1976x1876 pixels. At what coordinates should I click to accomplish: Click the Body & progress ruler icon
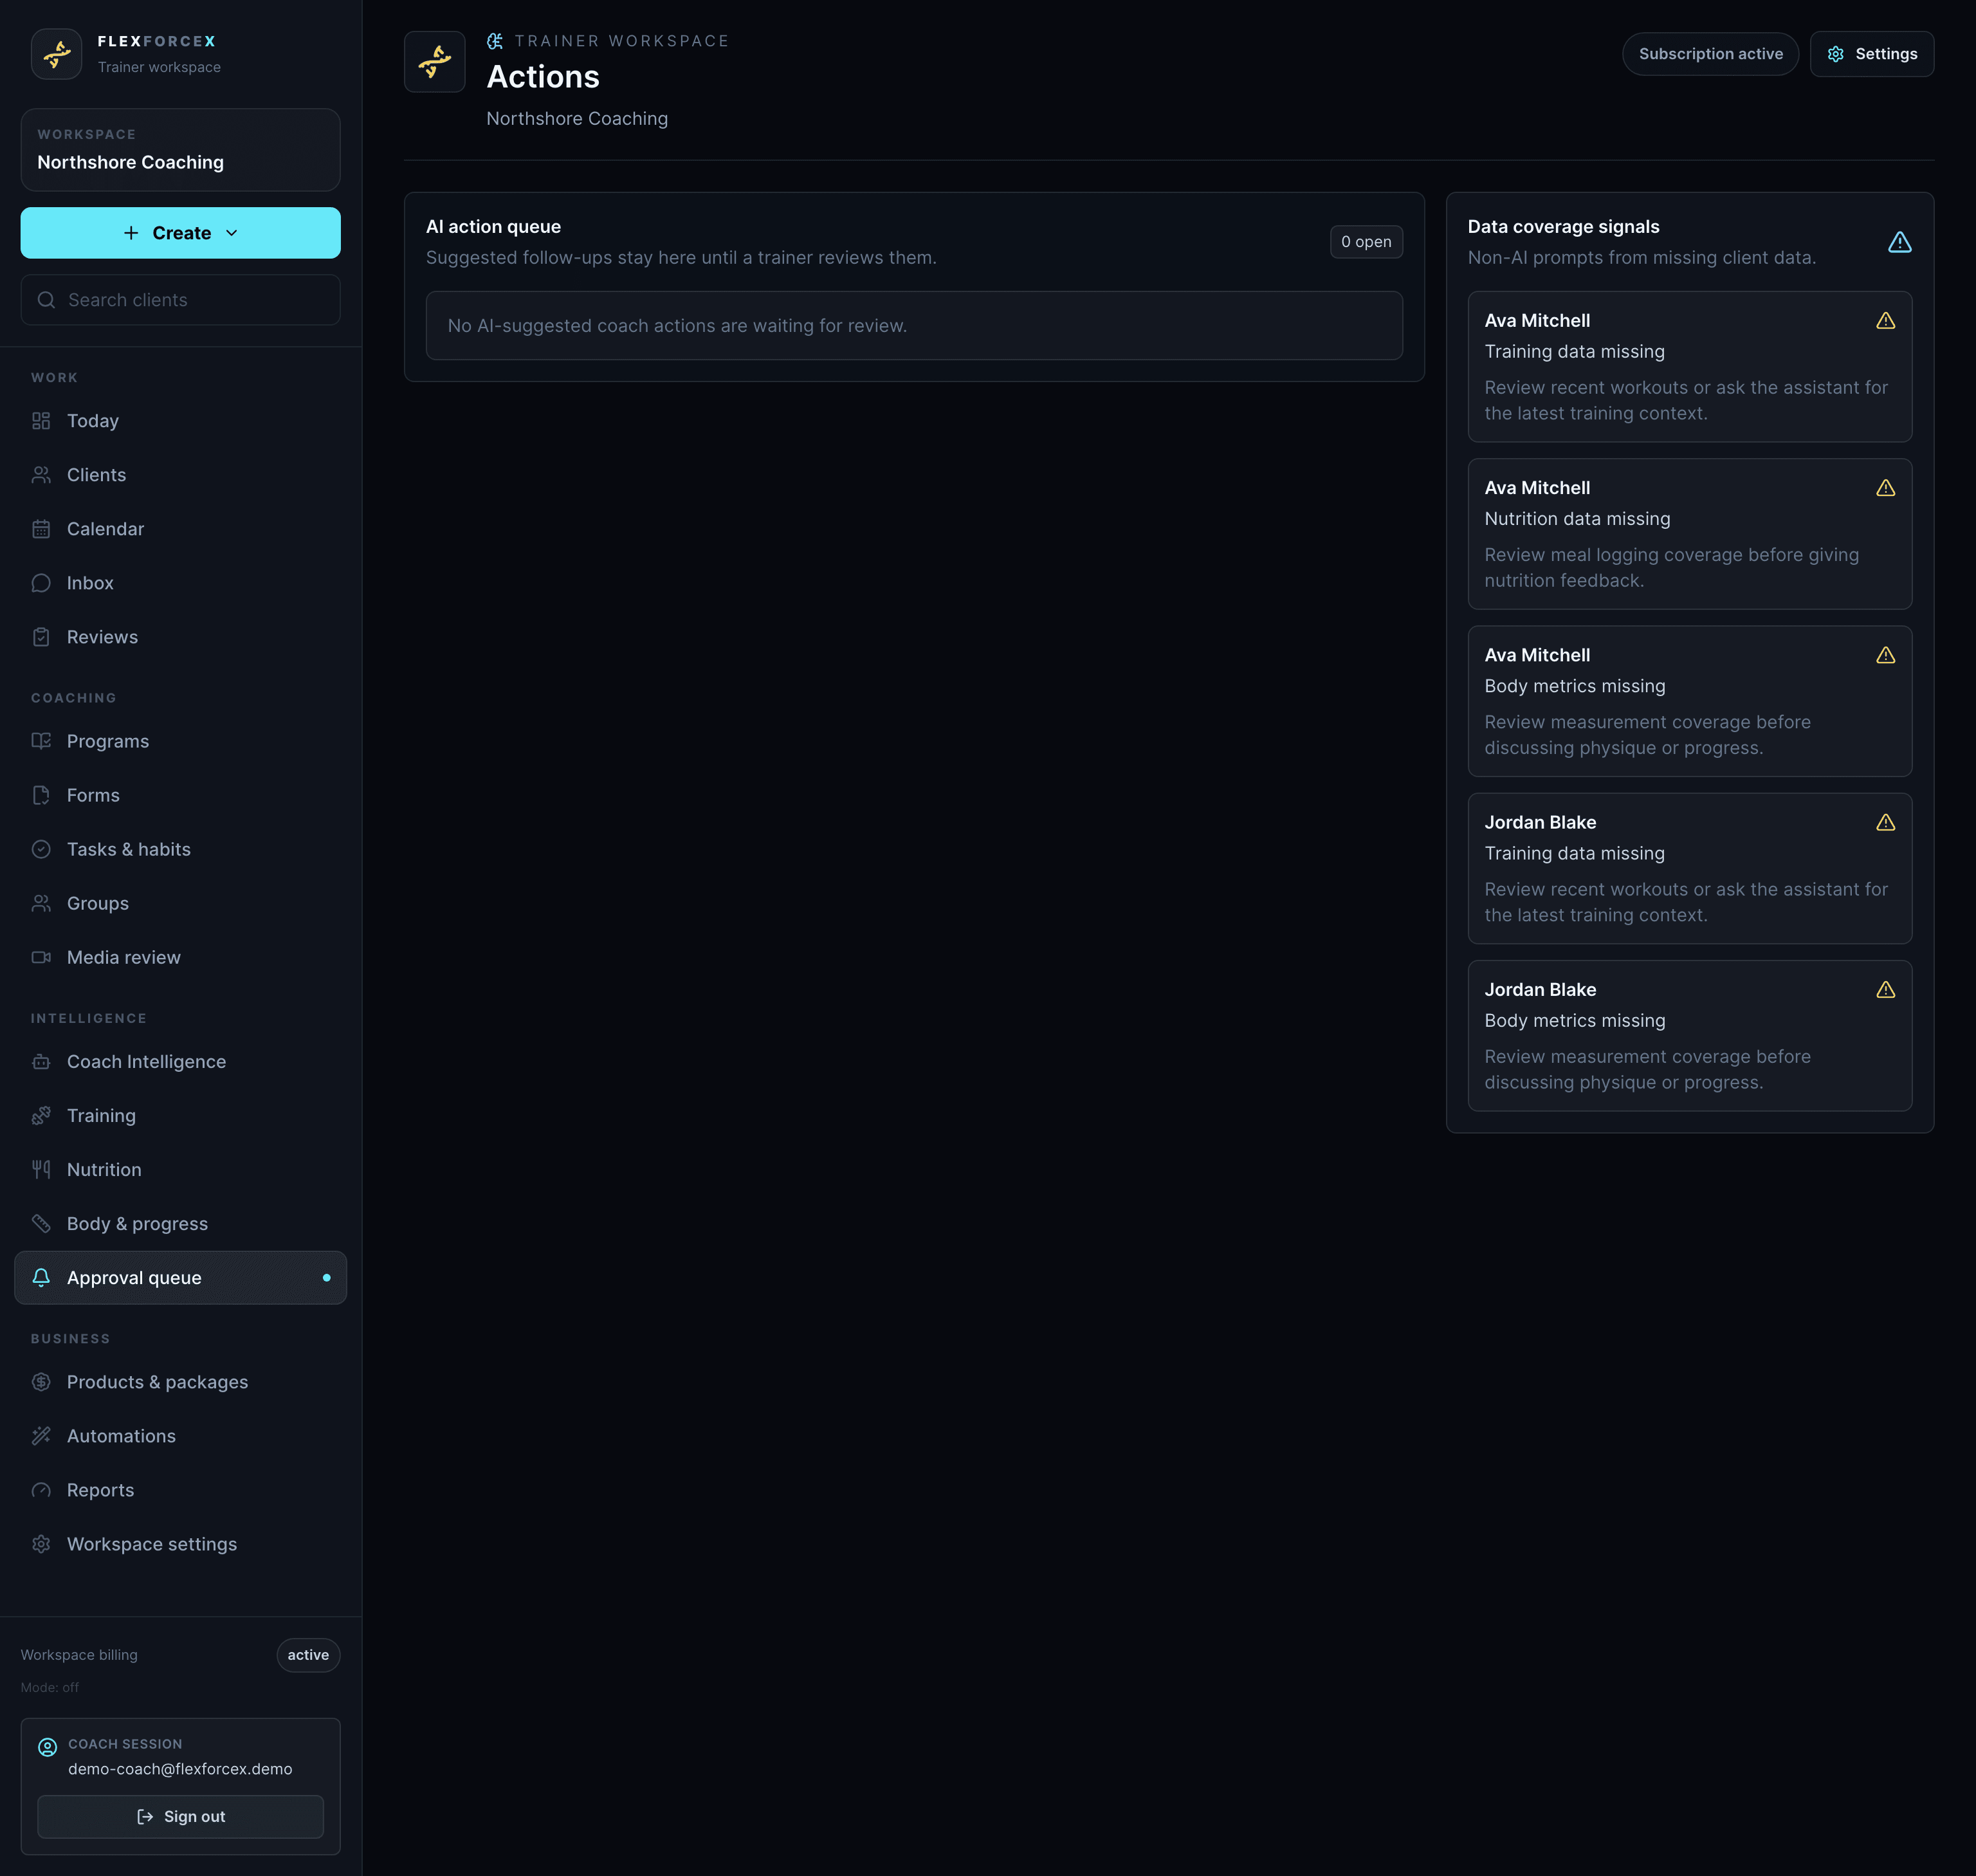pos(41,1224)
